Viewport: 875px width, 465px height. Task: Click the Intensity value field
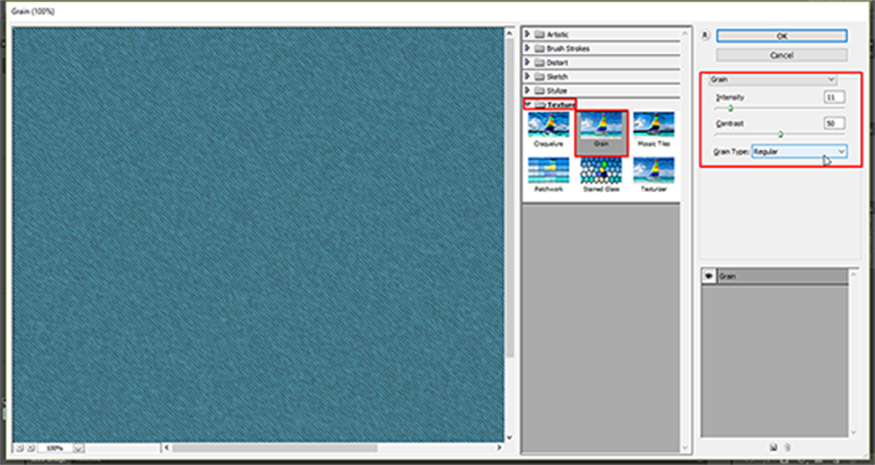[834, 97]
